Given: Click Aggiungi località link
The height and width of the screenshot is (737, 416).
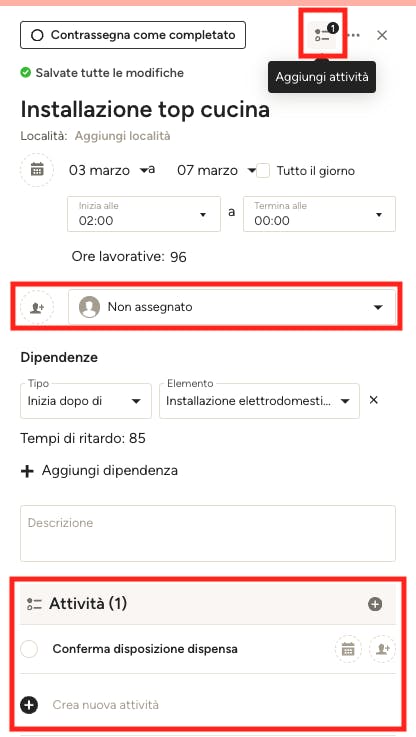Looking at the screenshot, I should pos(123,136).
